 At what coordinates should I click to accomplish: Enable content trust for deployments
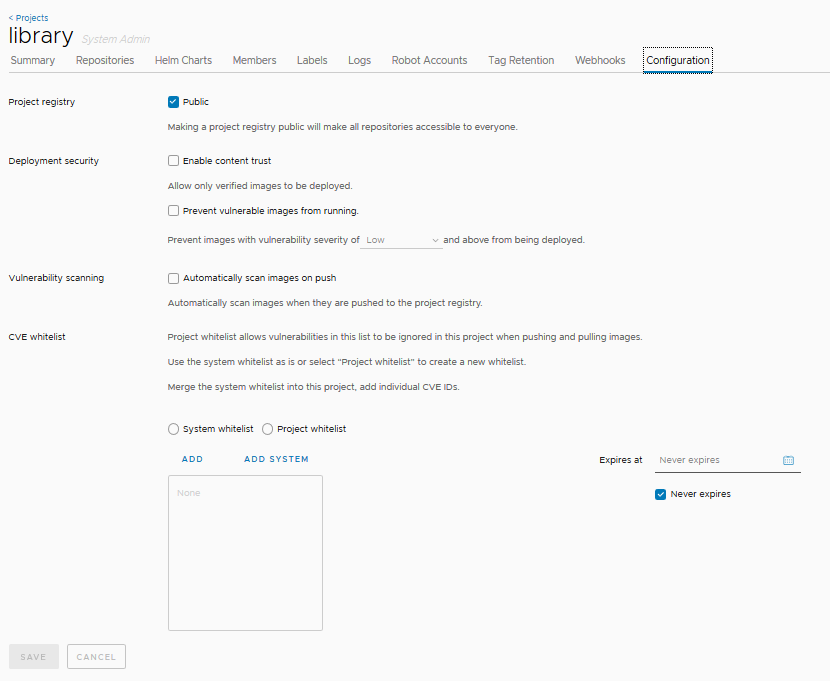pyautogui.click(x=173, y=160)
